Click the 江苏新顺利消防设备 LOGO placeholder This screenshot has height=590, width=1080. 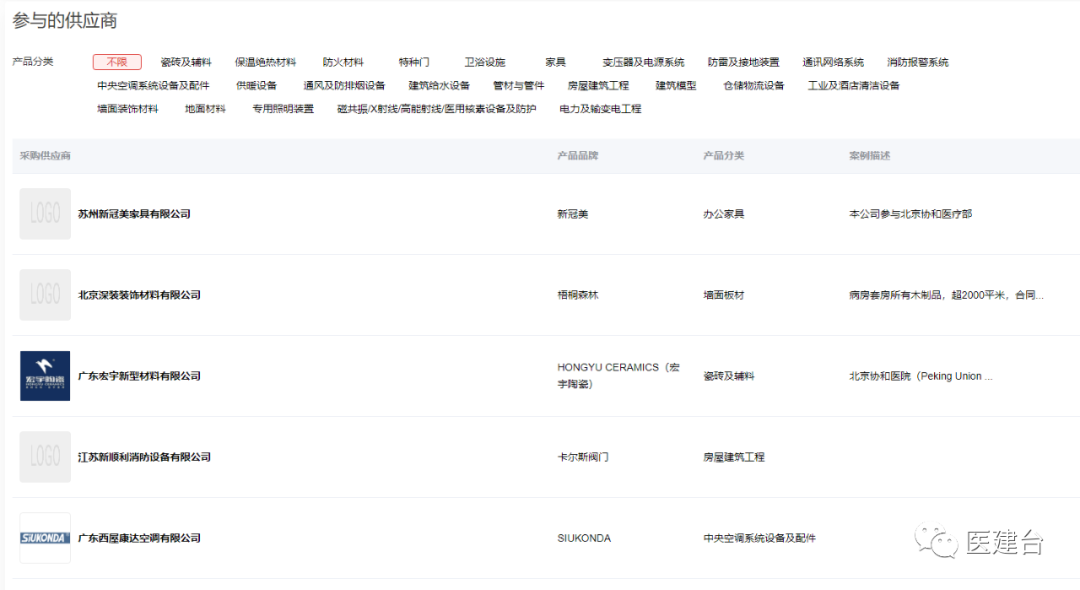45,456
